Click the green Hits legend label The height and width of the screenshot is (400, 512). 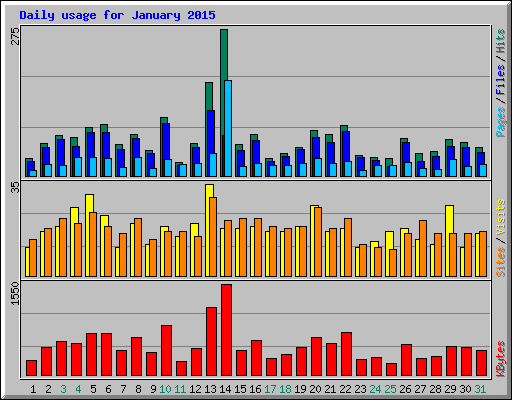[x=501, y=41]
